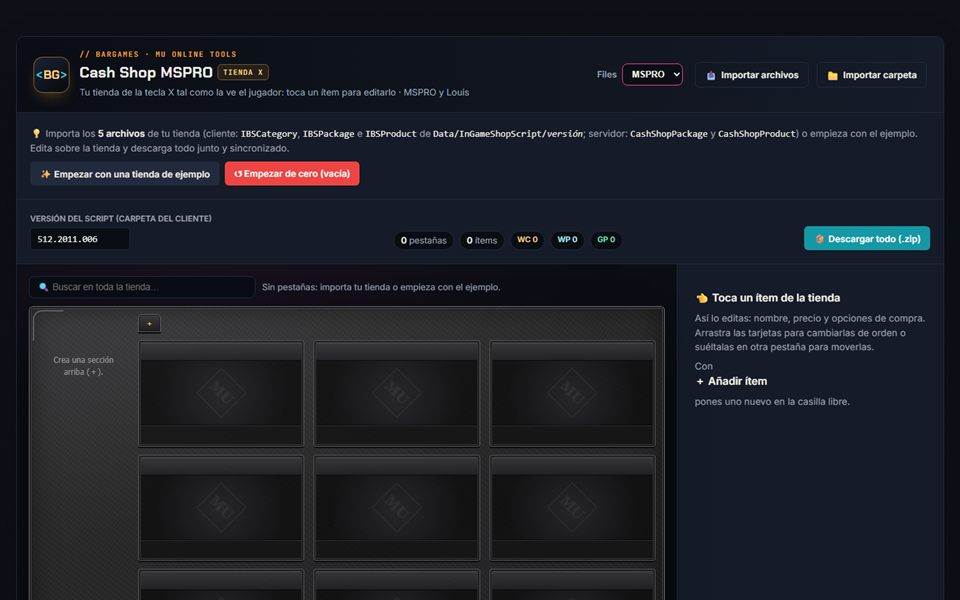
Task: Click the 'TIENDA X' badge
Action: [243, 72]
